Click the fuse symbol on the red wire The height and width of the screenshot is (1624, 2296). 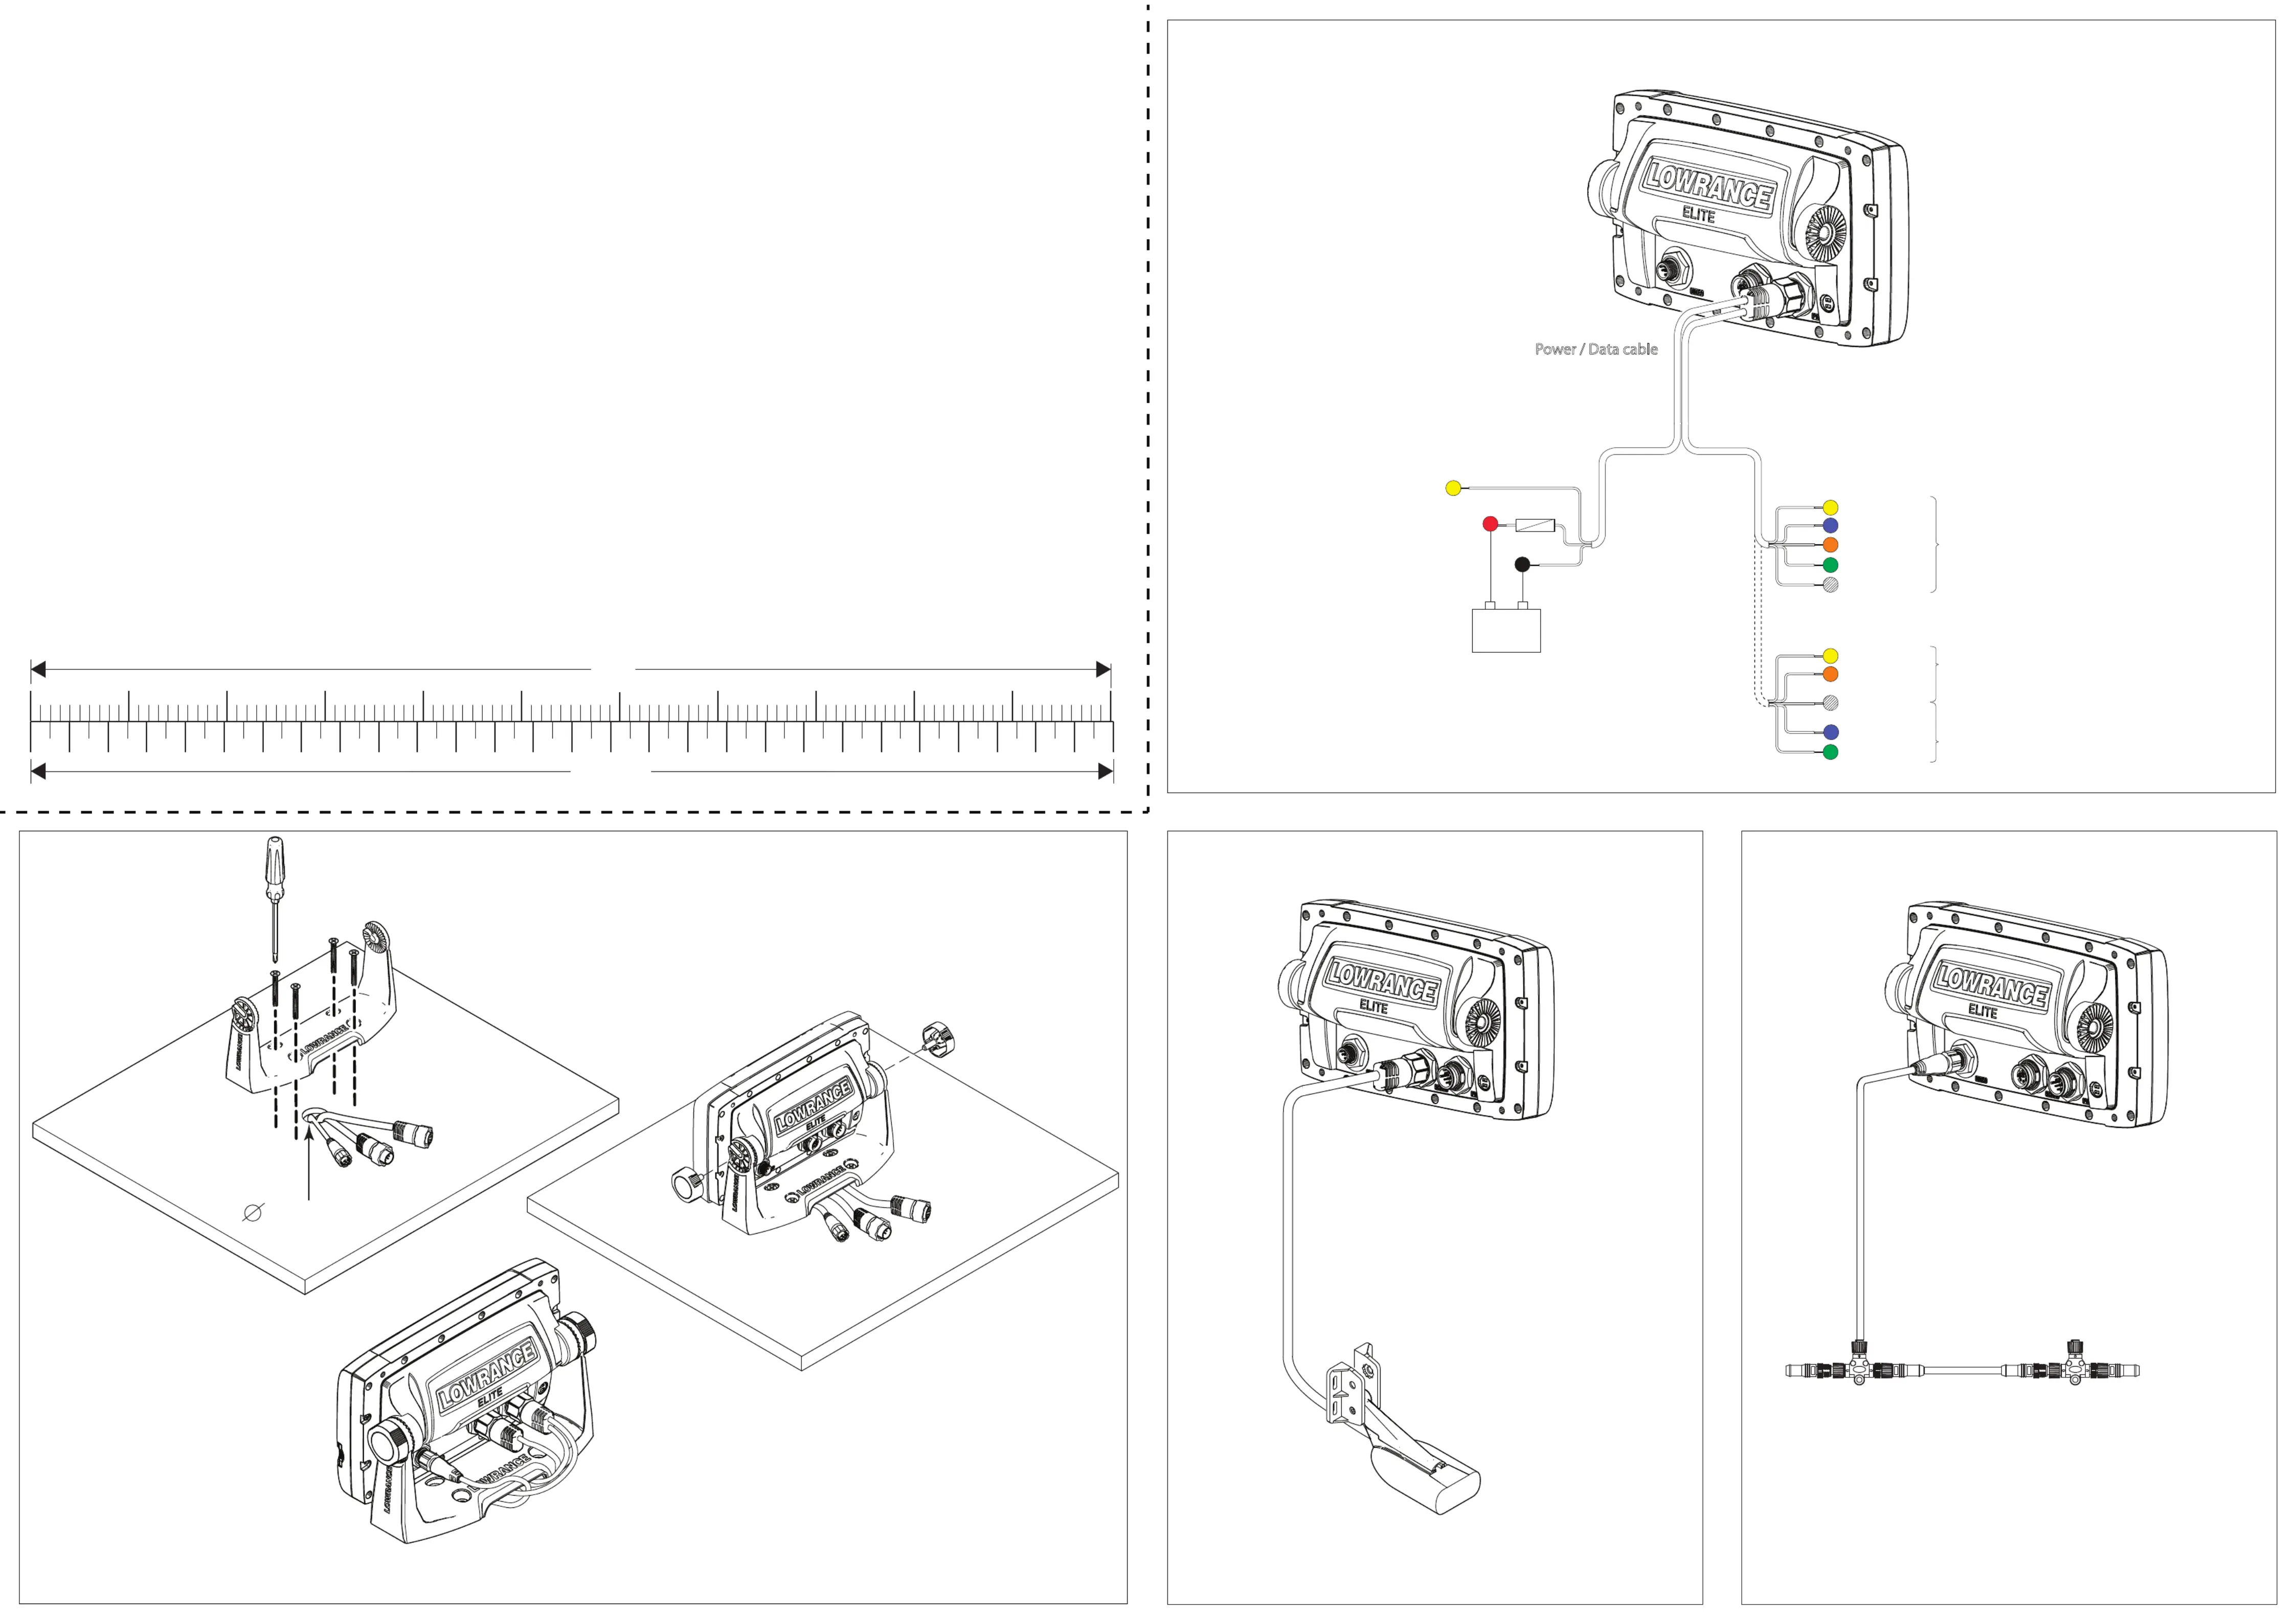pyautogui.click(x=1535, y=524)
